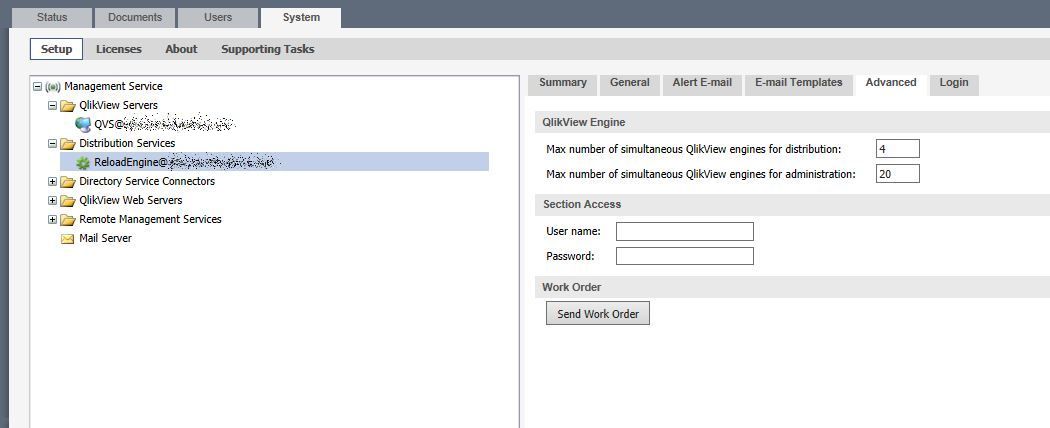Open the Documents tab
The image size is (1050, 428).
pos(135,17)
